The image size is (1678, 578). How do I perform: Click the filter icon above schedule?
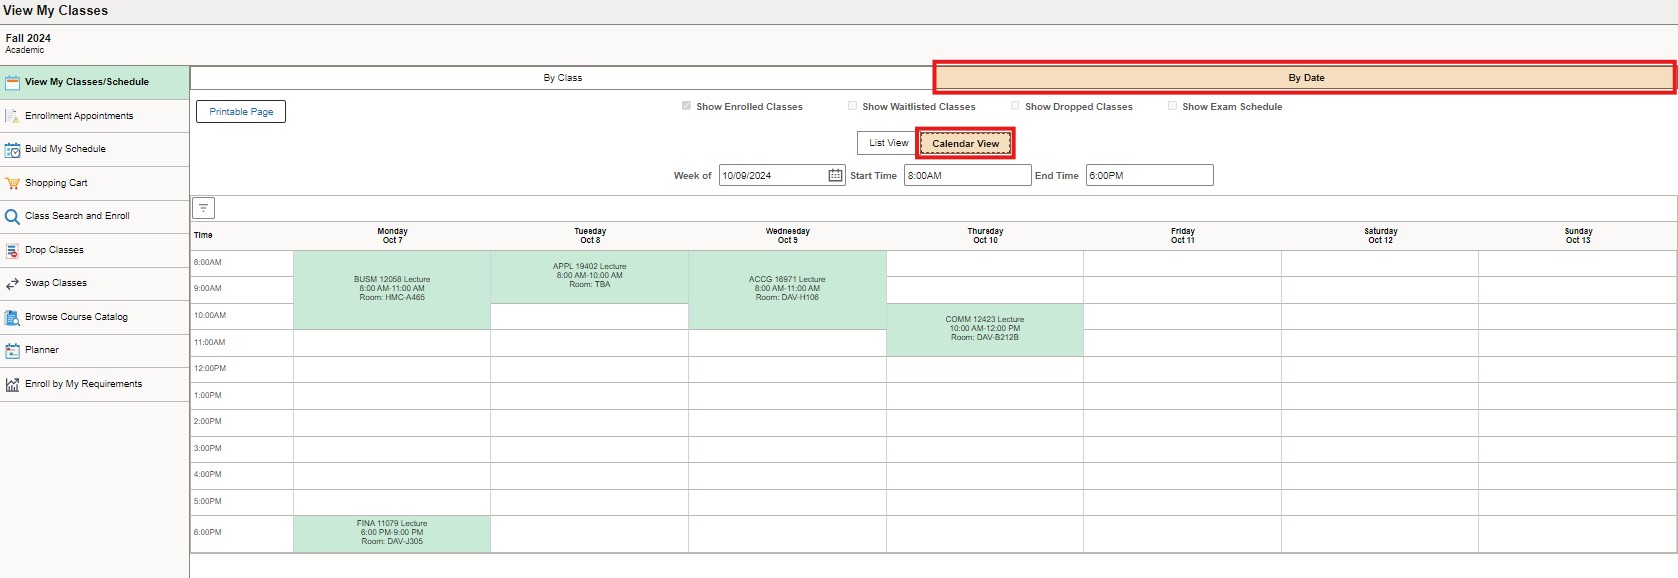[203, 208]
